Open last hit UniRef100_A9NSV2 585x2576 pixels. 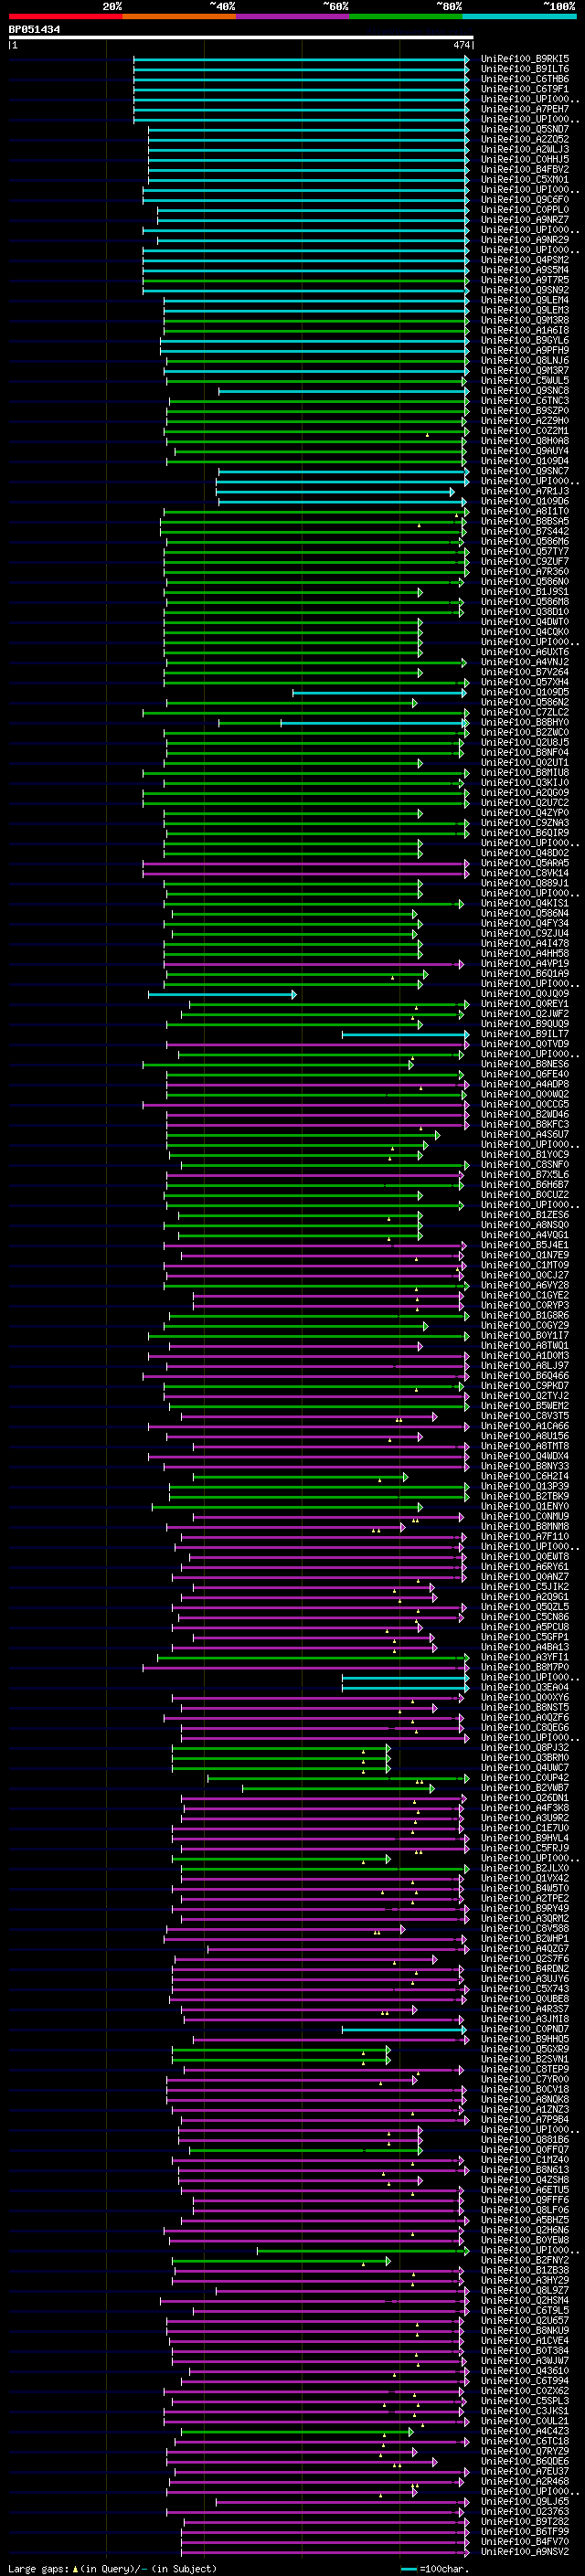coord(525,2552)
